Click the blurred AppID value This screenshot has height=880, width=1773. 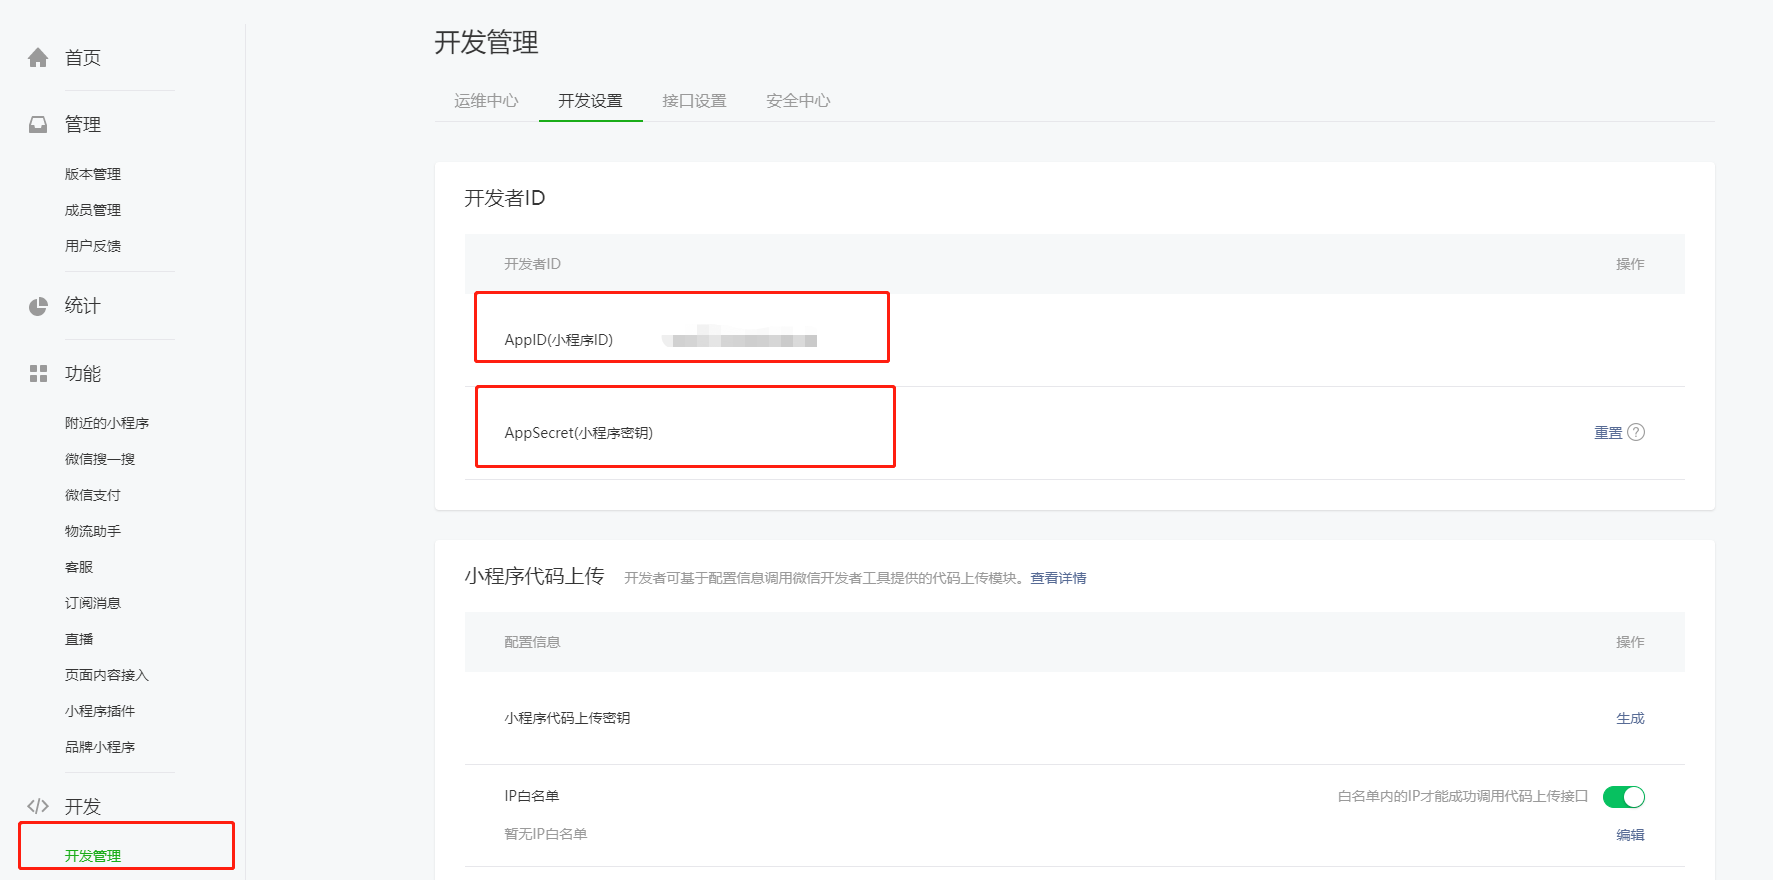pyautogui.click(x=740, y=338)
